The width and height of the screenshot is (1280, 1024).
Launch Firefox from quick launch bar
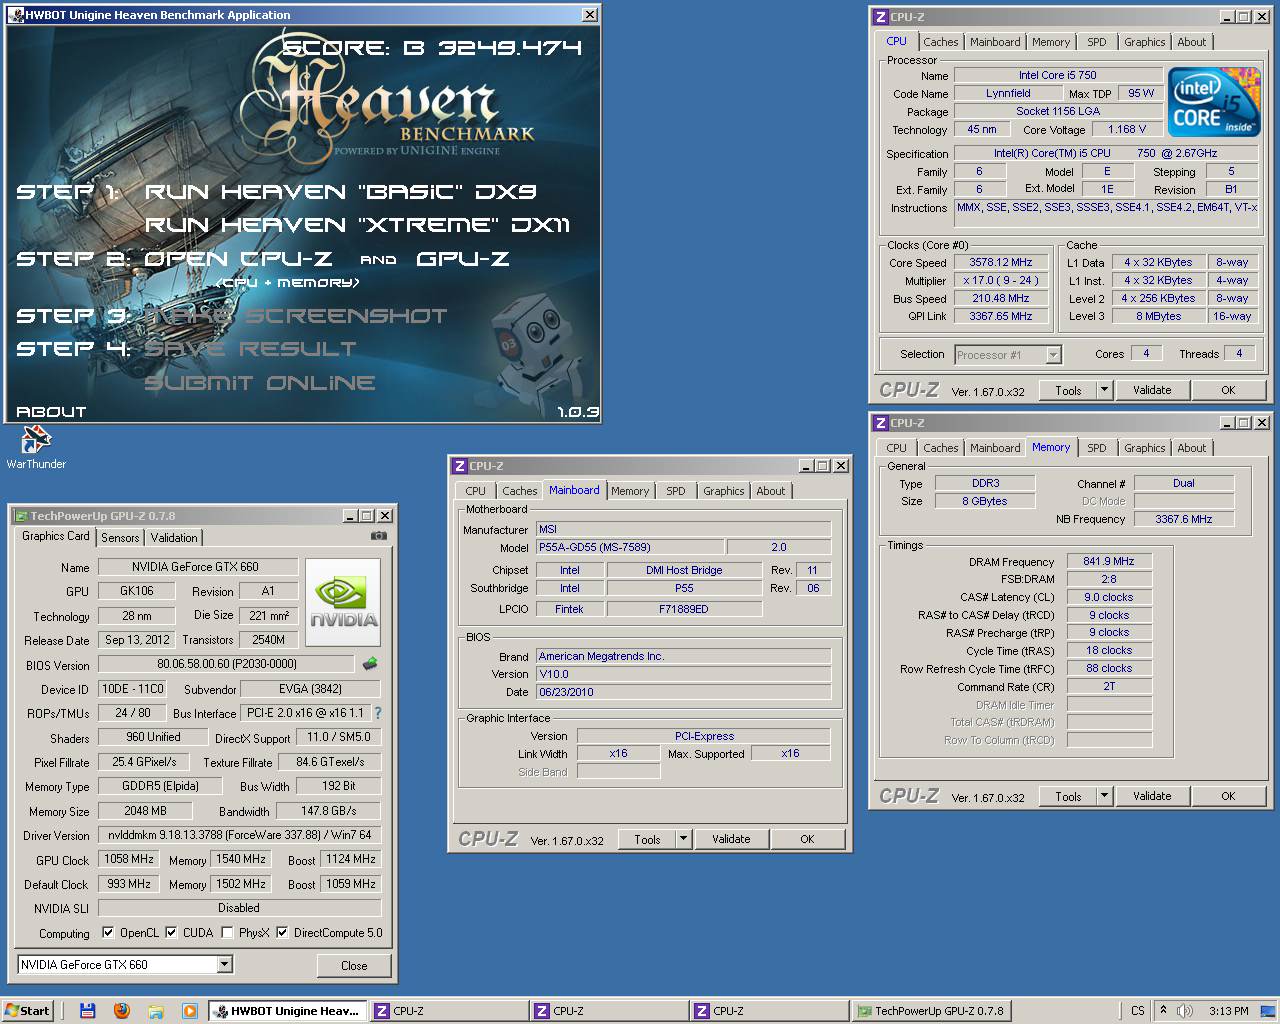tap(122, 1011)
